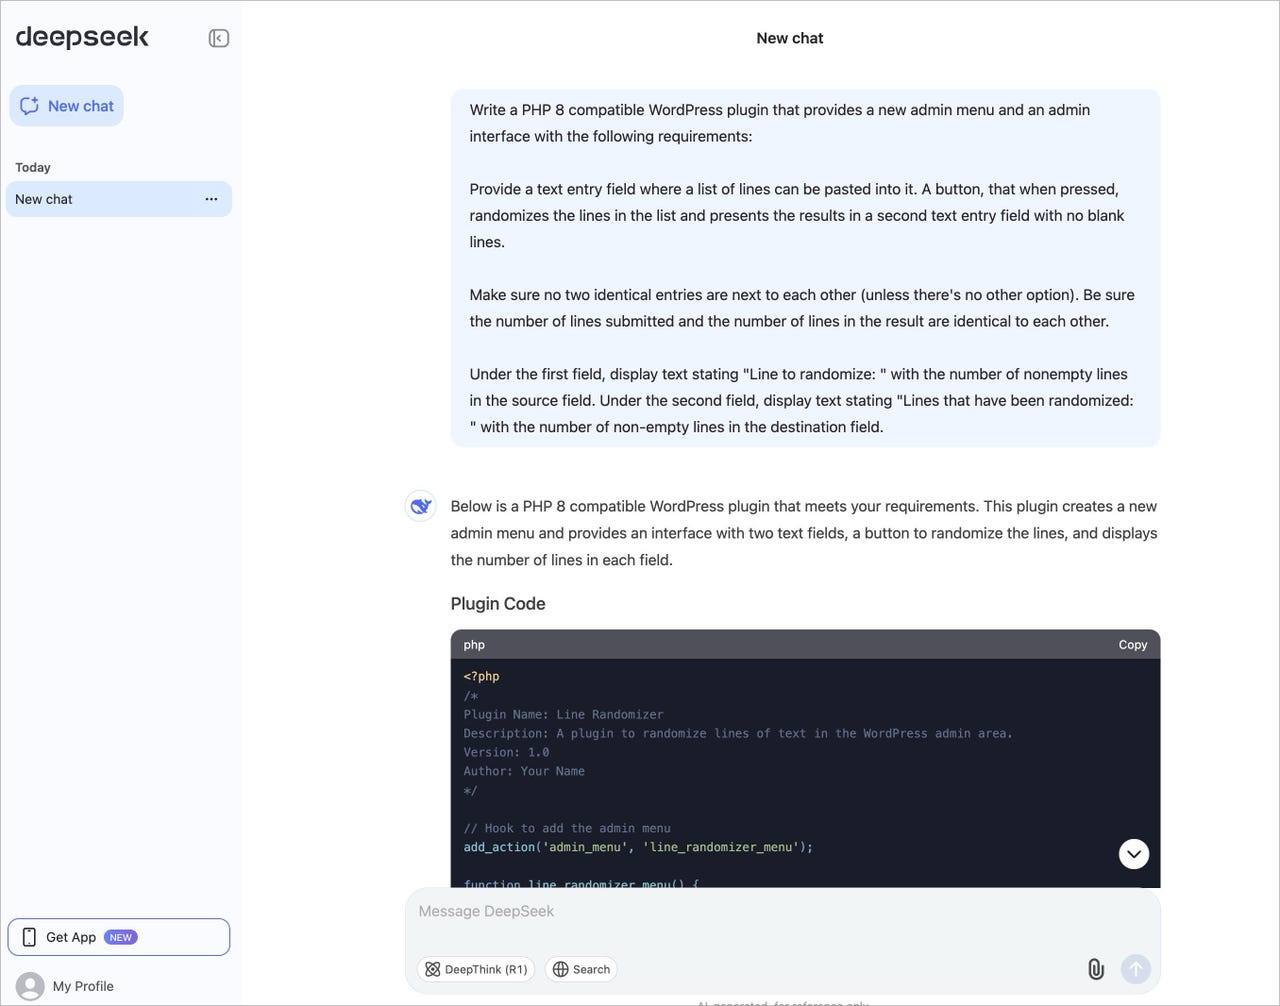This screenshot has width=1280, height=1006.
Task: Click the profile avatar icon
Action: pyautogui.click(x=30, y=986)
